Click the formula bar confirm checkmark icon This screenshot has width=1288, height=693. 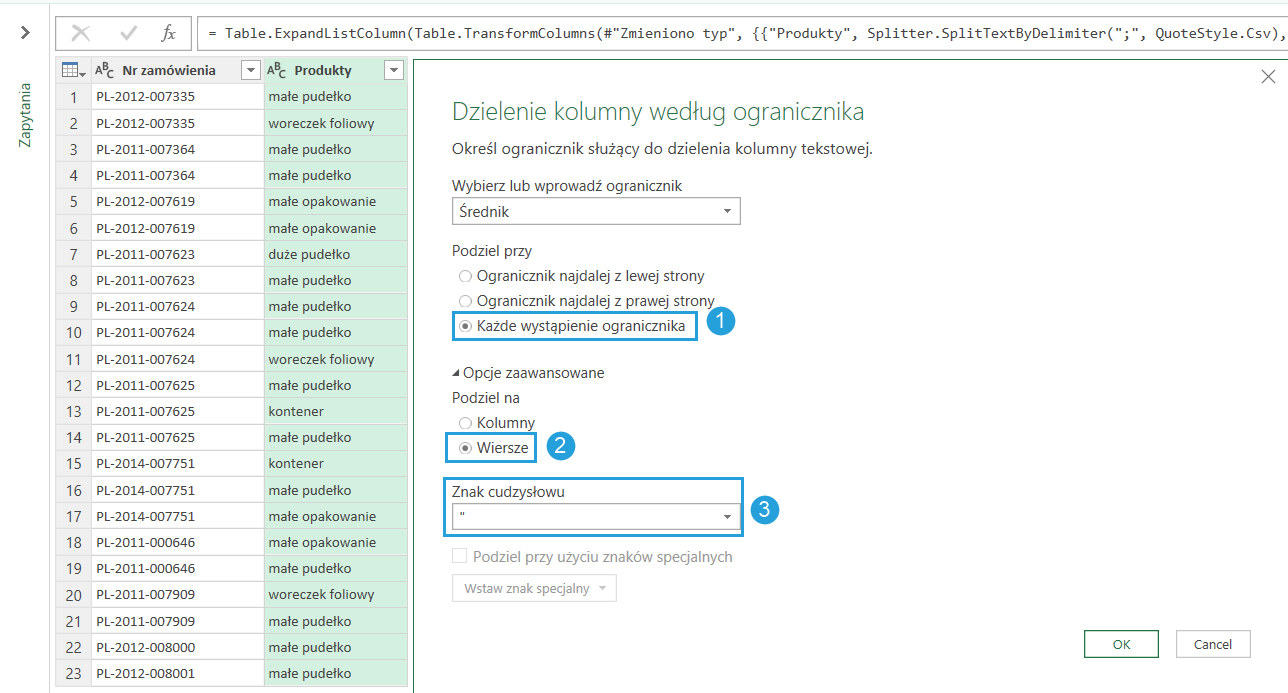[x=128, y=33]
